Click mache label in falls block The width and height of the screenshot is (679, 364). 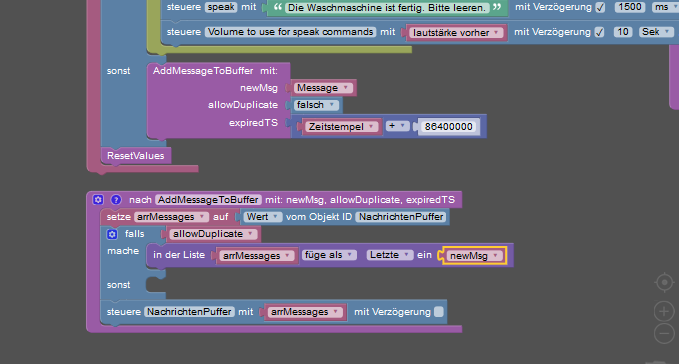[123, 251]
